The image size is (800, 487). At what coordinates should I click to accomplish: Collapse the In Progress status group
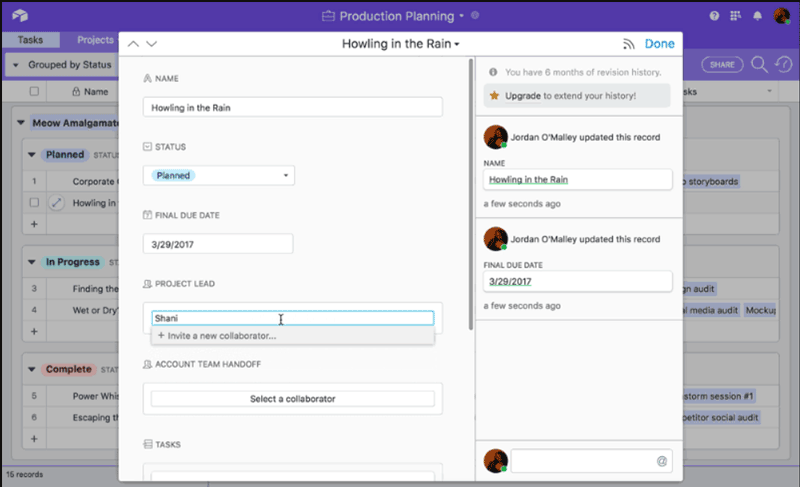tap(32, 262)
